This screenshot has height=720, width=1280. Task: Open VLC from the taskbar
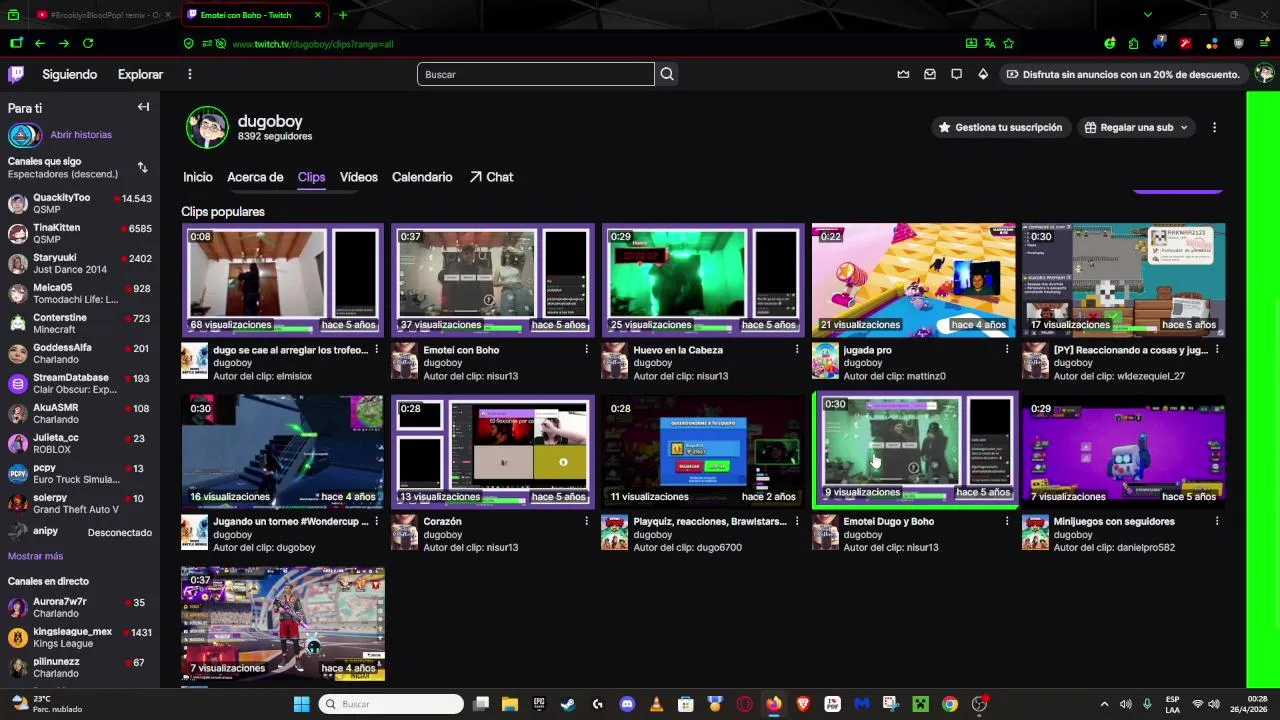click(x=656, y=704)
